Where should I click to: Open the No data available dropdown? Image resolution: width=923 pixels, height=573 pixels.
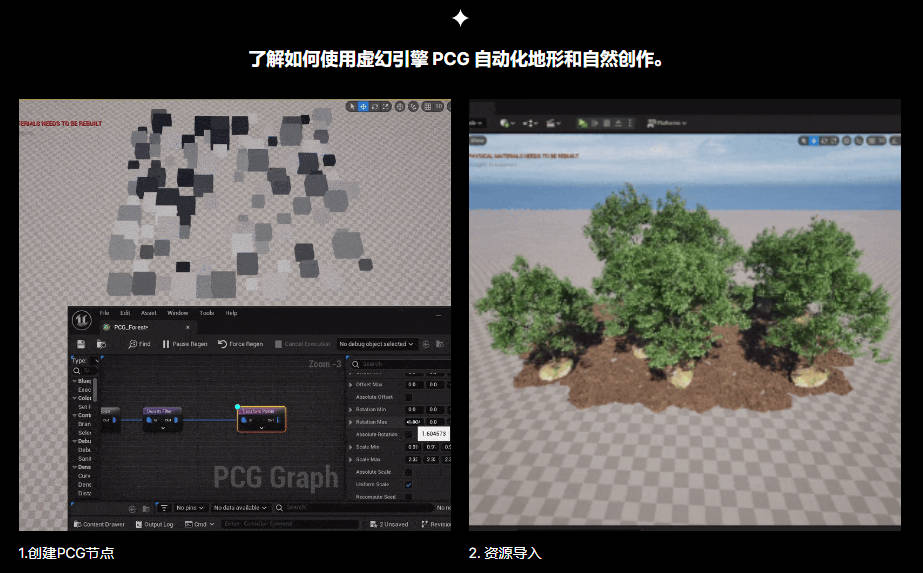pos(240,508)
